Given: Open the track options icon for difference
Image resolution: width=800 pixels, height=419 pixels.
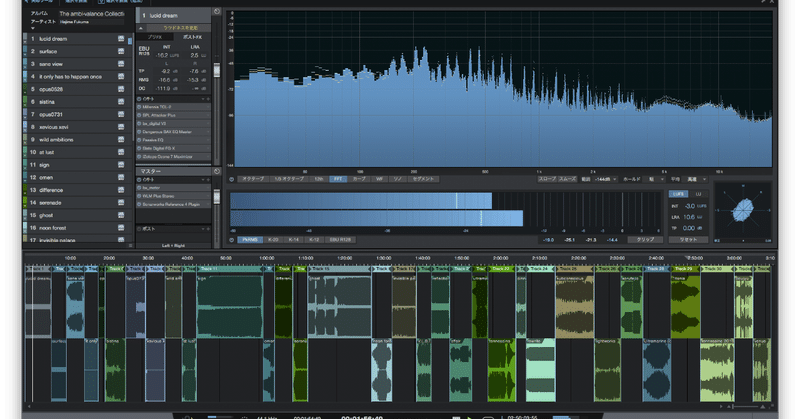Looking at the screenshot, I should pyautogui.click(x=121, y=190).
